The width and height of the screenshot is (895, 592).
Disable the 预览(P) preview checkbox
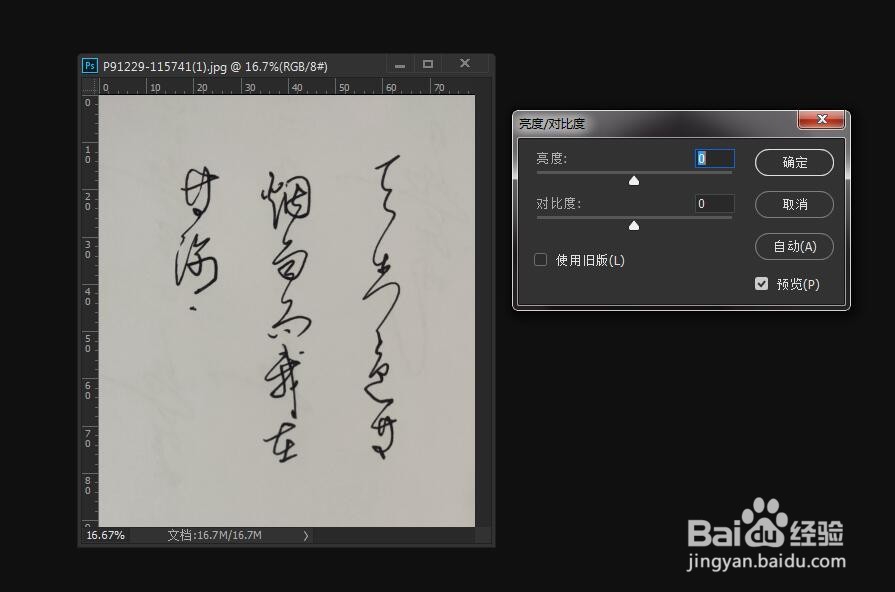[x=762, y=283]
